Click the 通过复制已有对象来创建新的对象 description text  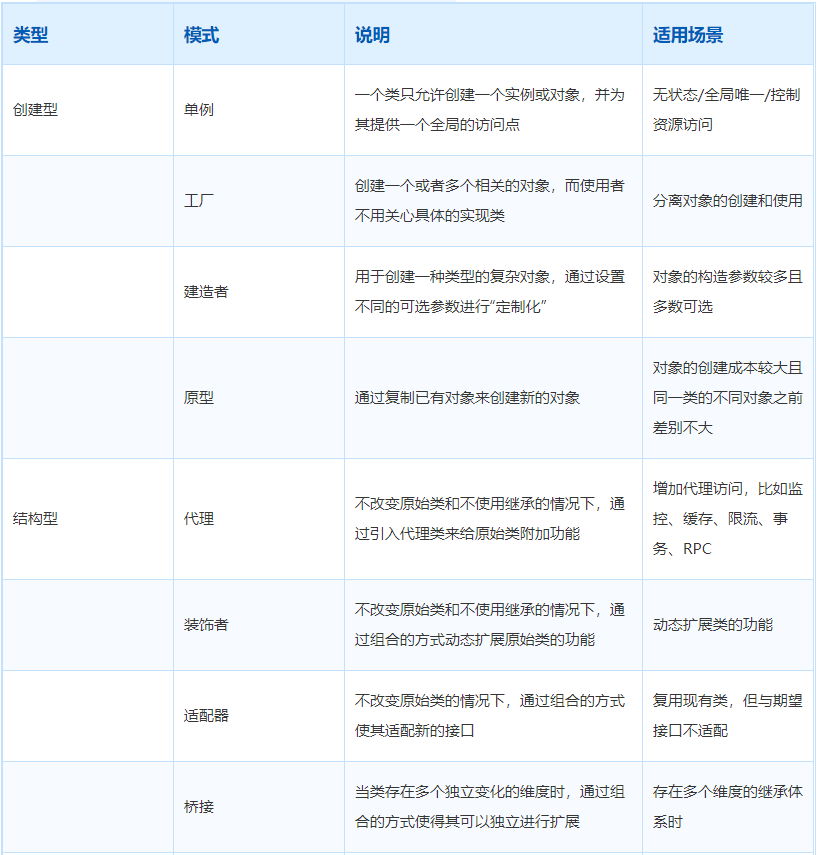(x=467, y=397)
